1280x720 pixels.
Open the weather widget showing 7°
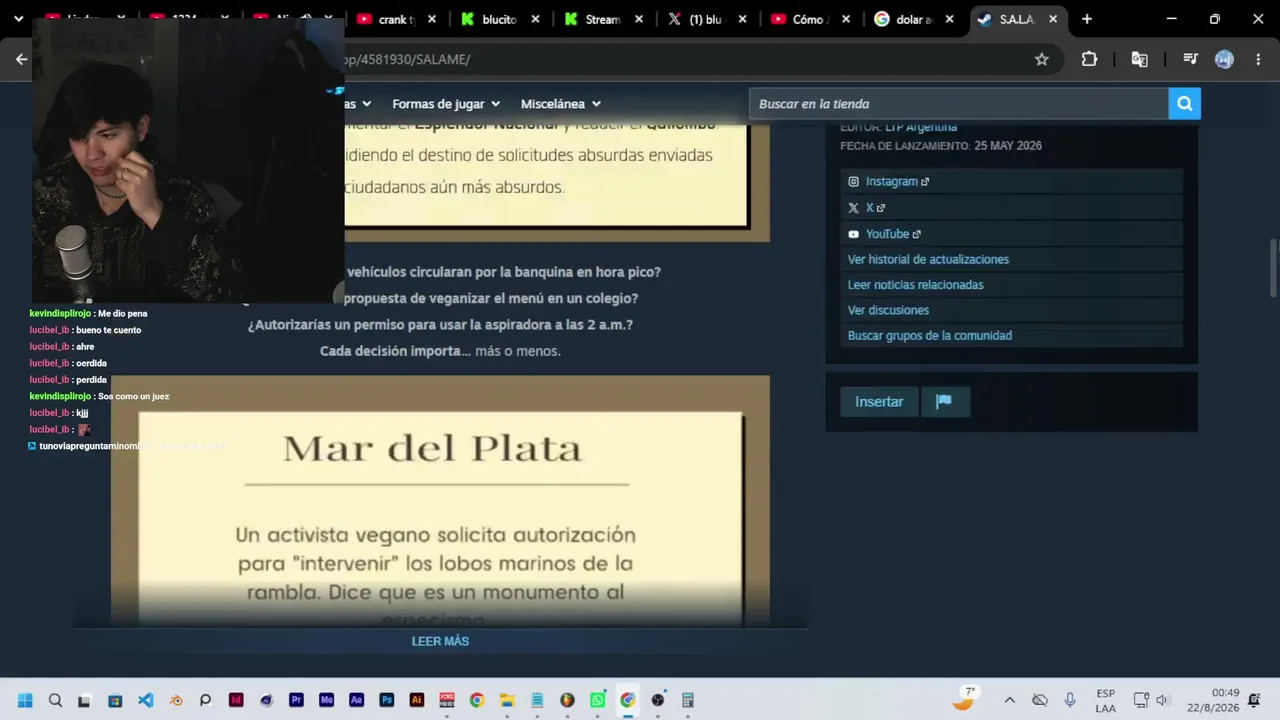(964, 698)
